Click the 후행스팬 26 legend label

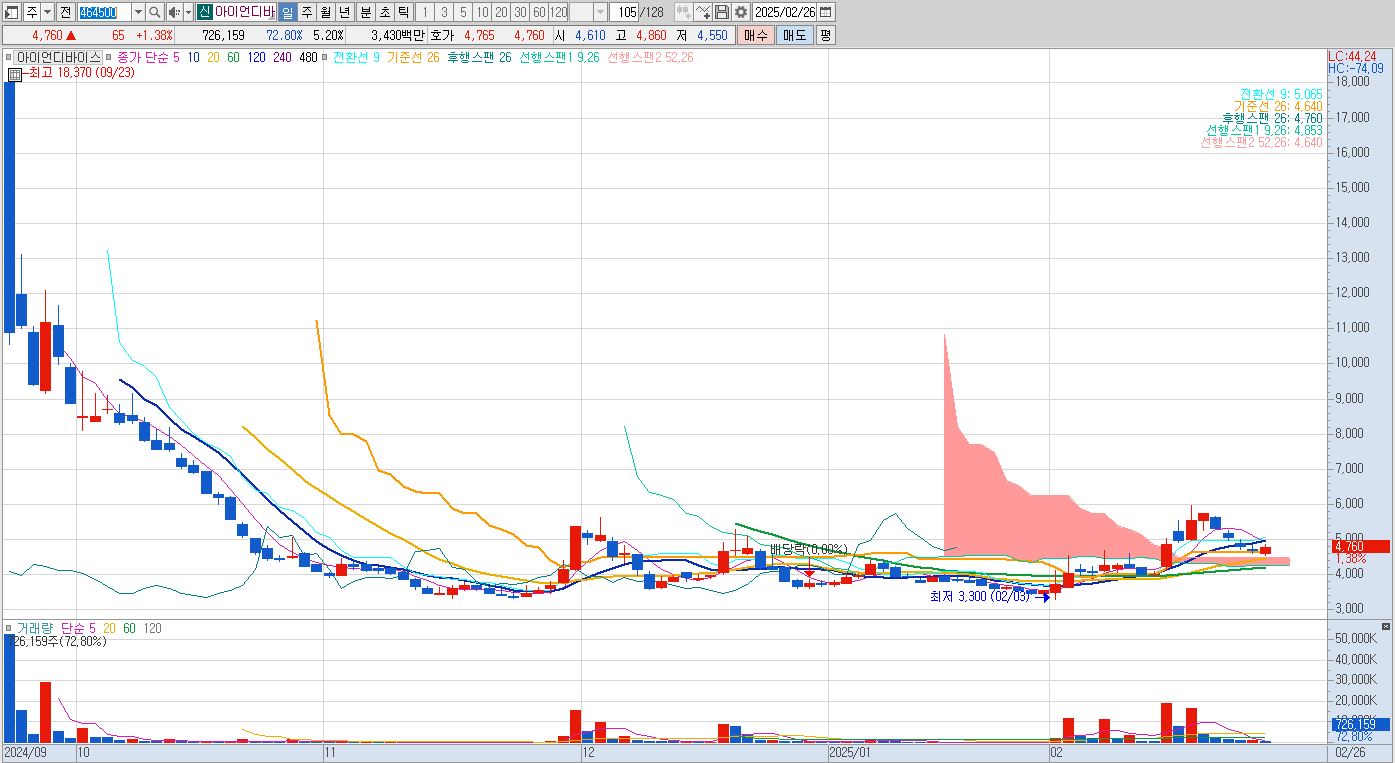point(479,58)
